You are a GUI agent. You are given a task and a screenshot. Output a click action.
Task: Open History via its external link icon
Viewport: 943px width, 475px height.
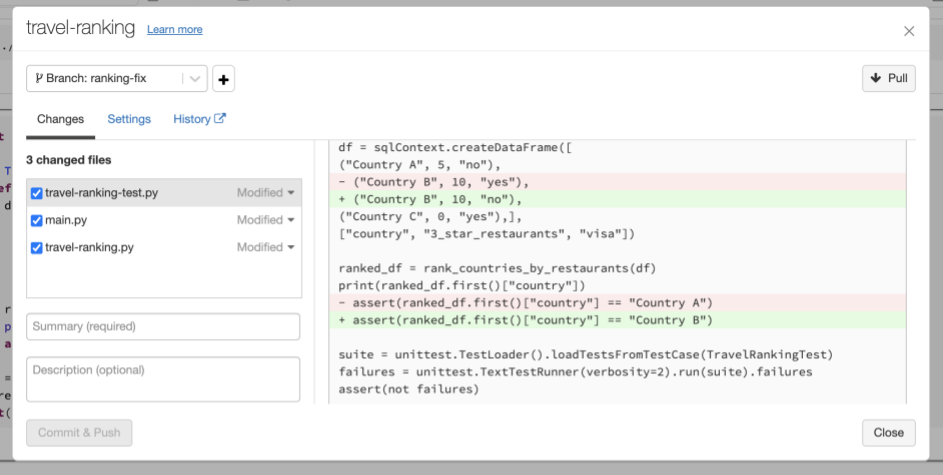click(x=220, y=119)
